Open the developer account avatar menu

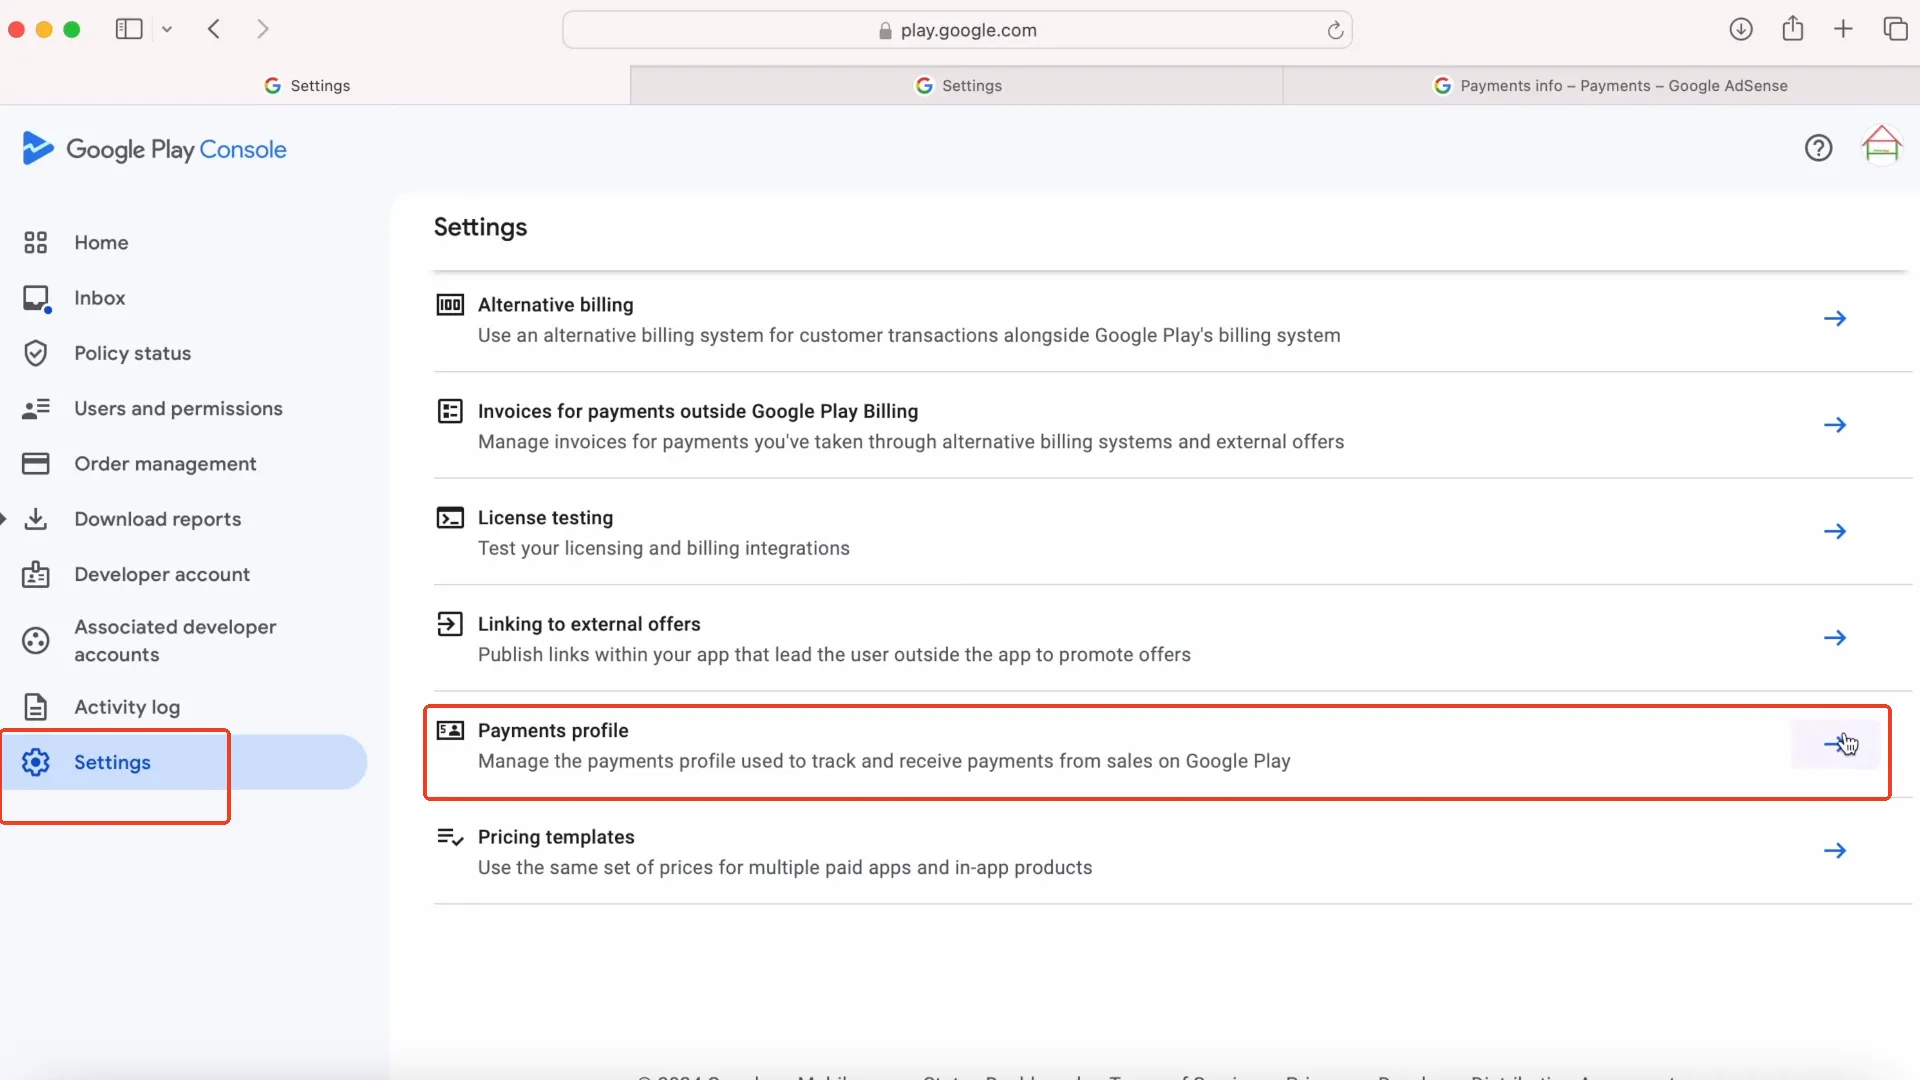tap(1881, 146)
